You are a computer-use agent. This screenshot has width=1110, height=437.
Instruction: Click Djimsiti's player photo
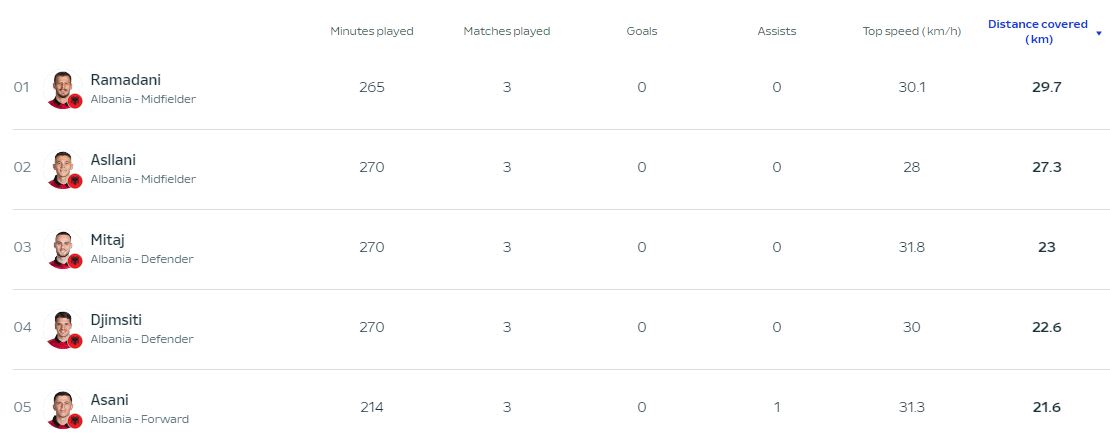point(63,329)
